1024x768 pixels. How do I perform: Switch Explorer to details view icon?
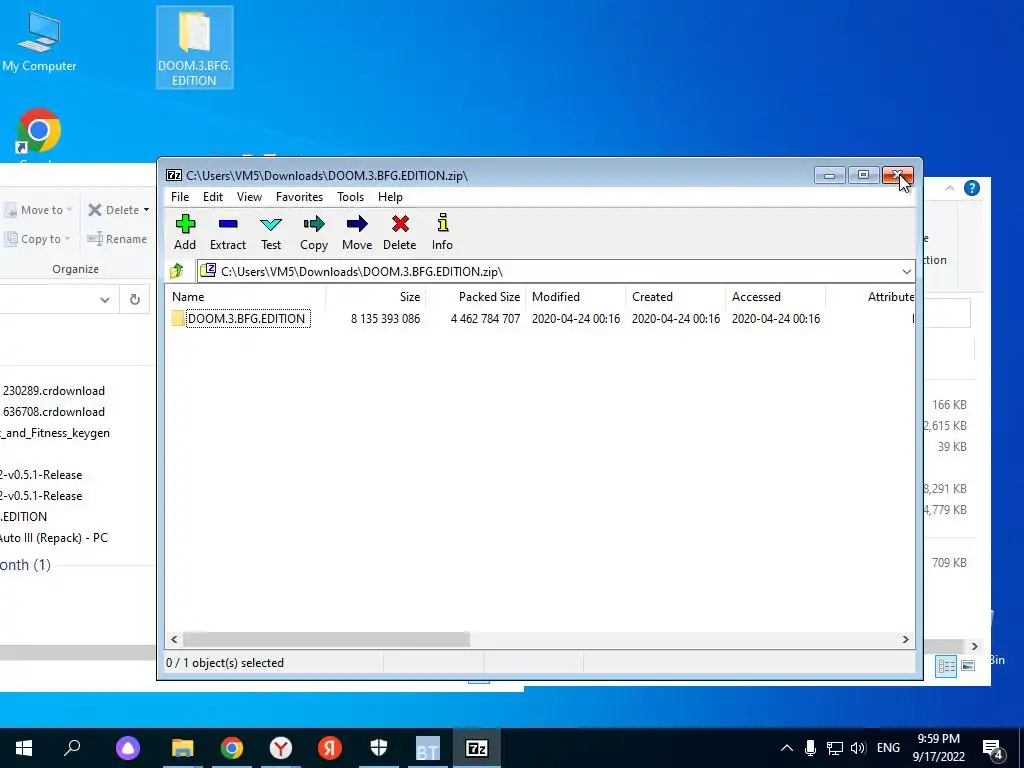point(946,666)
